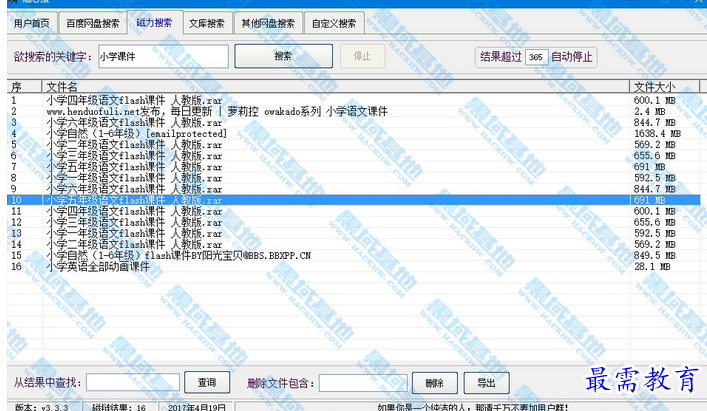Switch to 百度网盘搜索 tab
Viewport: 707px width, 411px height.
coord(92,23)
